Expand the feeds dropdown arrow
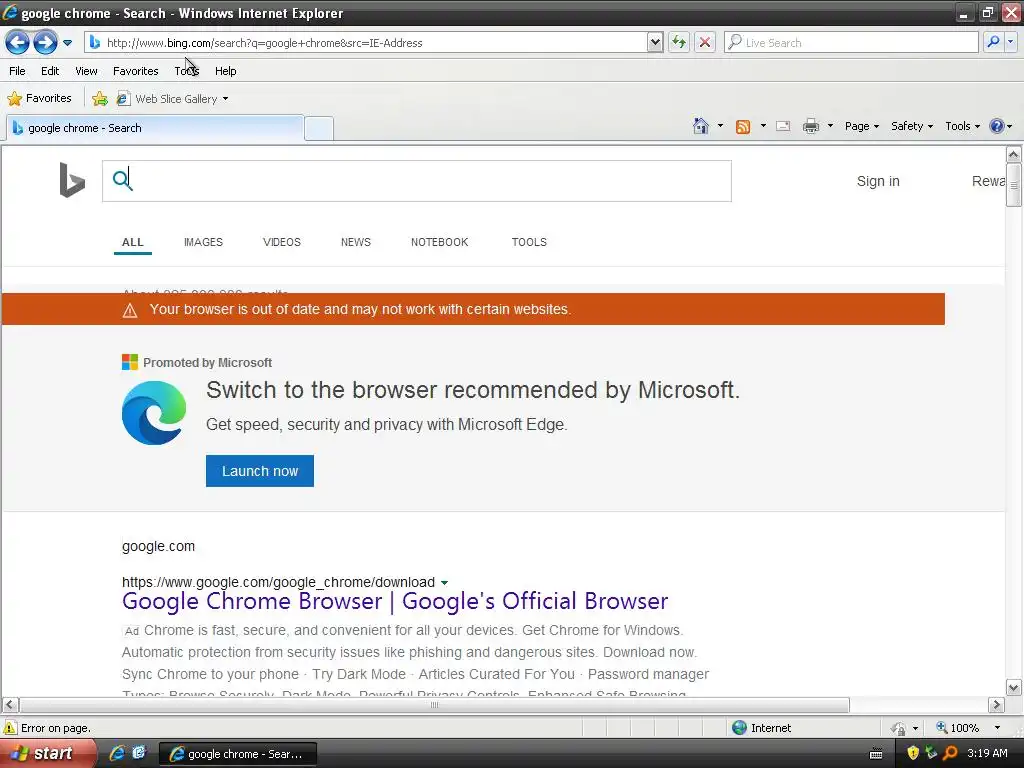The width and height of the screenshot is (1024, 768). (x=763, y=126)
